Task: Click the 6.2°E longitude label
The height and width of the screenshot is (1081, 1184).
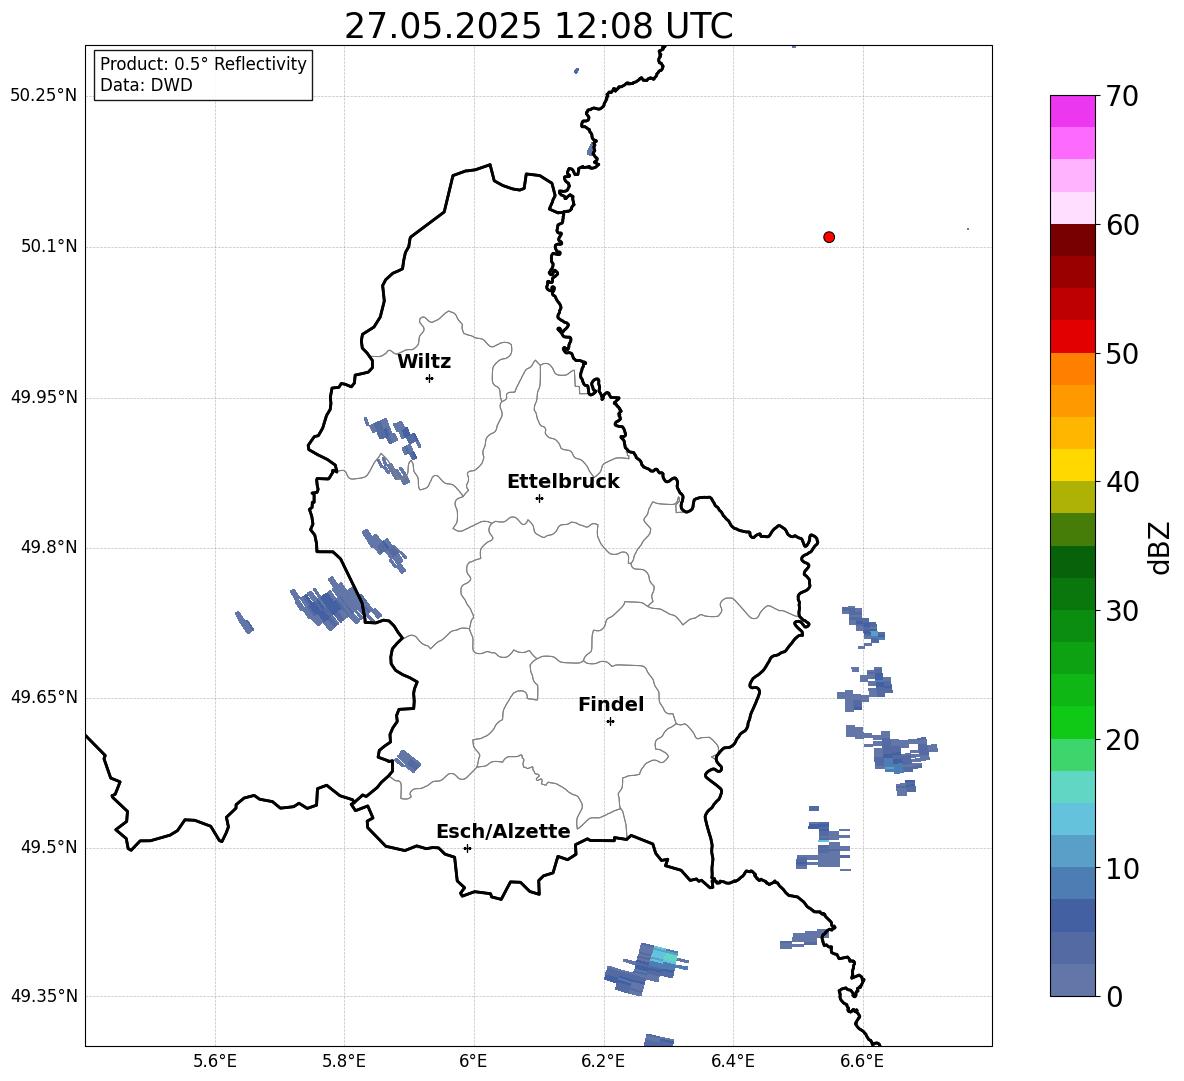Action: (603, 1061)
